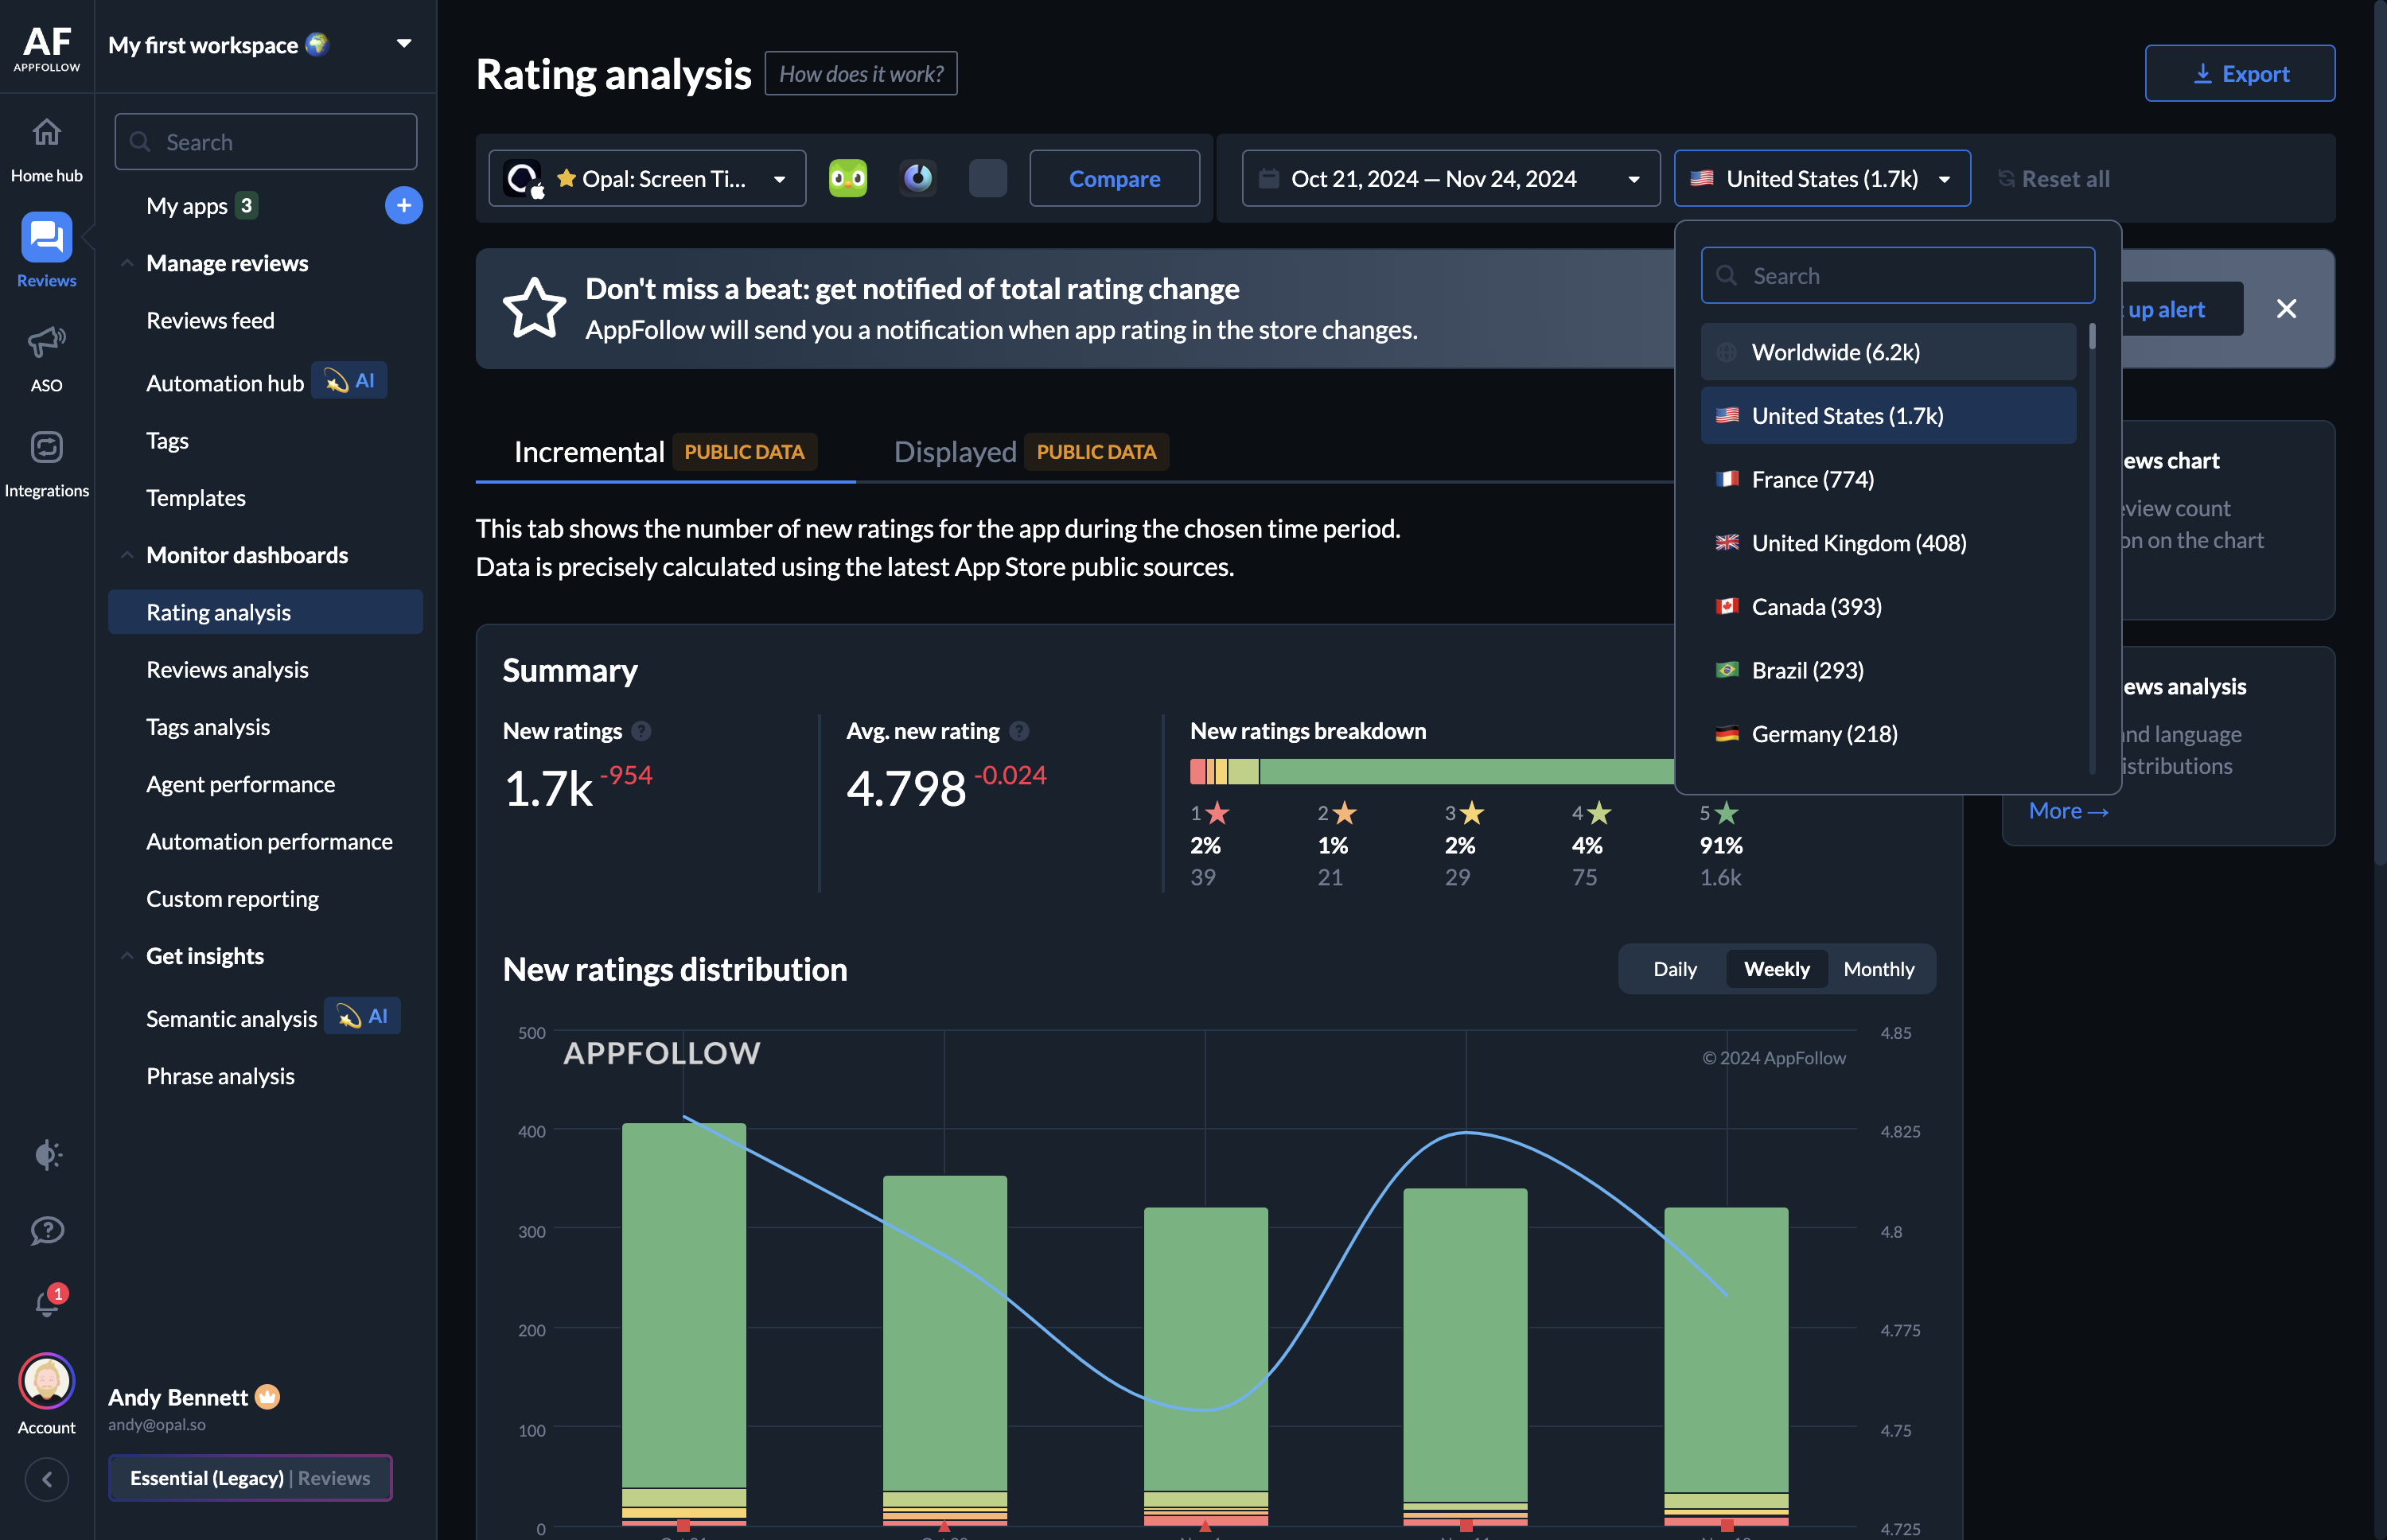The image size is (2387, 1540).
Task: Expand the workspace selector dropdown
Action: 404,44
